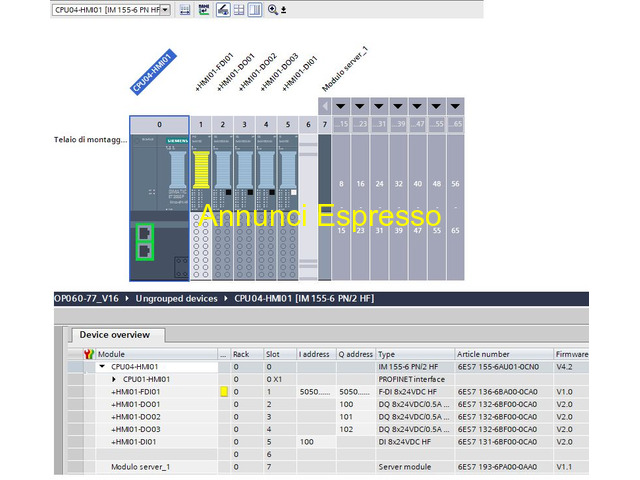Toggle the vertical split view toolbar icon
Image resolution: width=640 pixels, height=480 pixels.
(x=255, y=10)
